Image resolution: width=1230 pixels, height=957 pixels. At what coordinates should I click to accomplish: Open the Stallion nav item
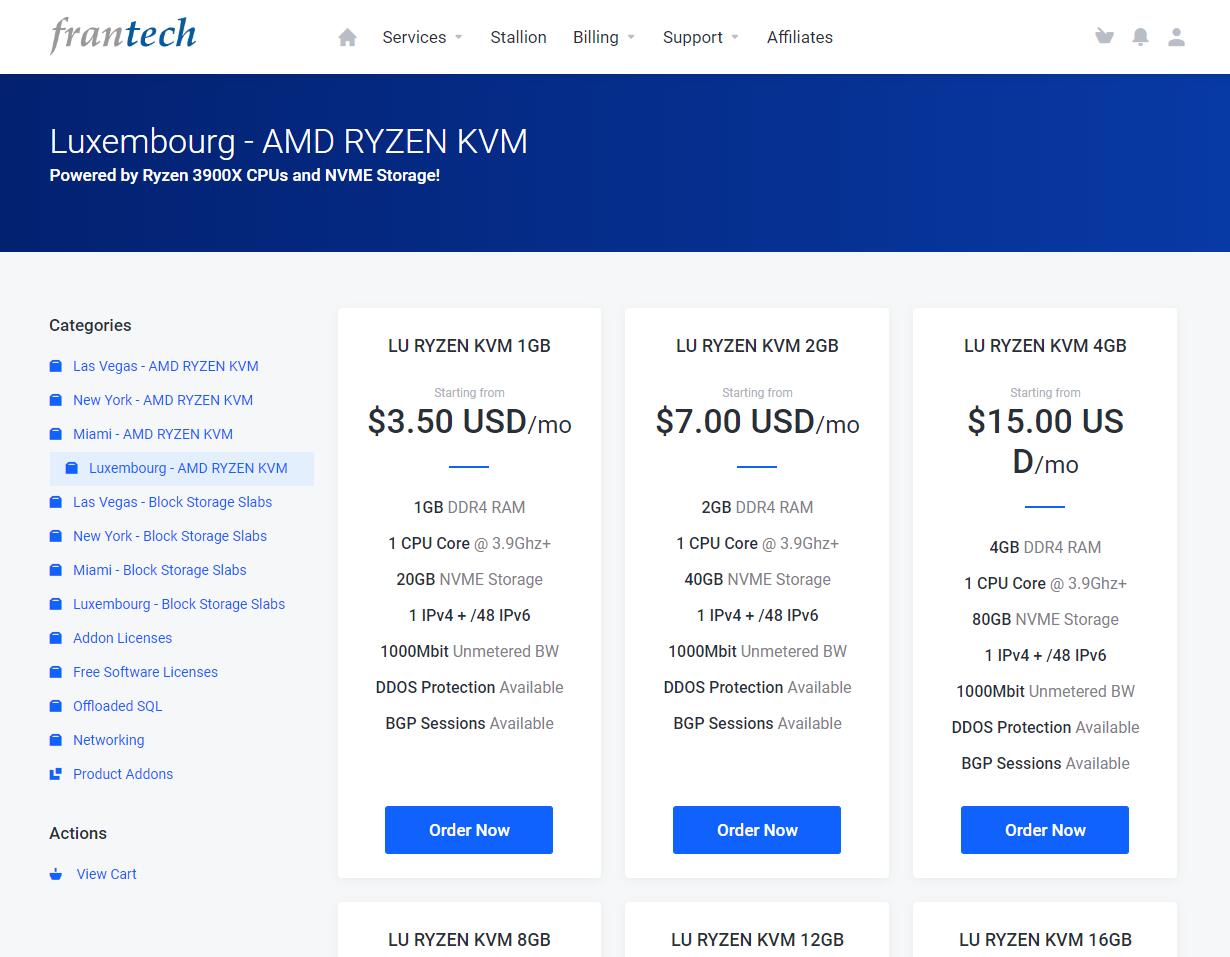pyautogui.click(x=518, y=37)
